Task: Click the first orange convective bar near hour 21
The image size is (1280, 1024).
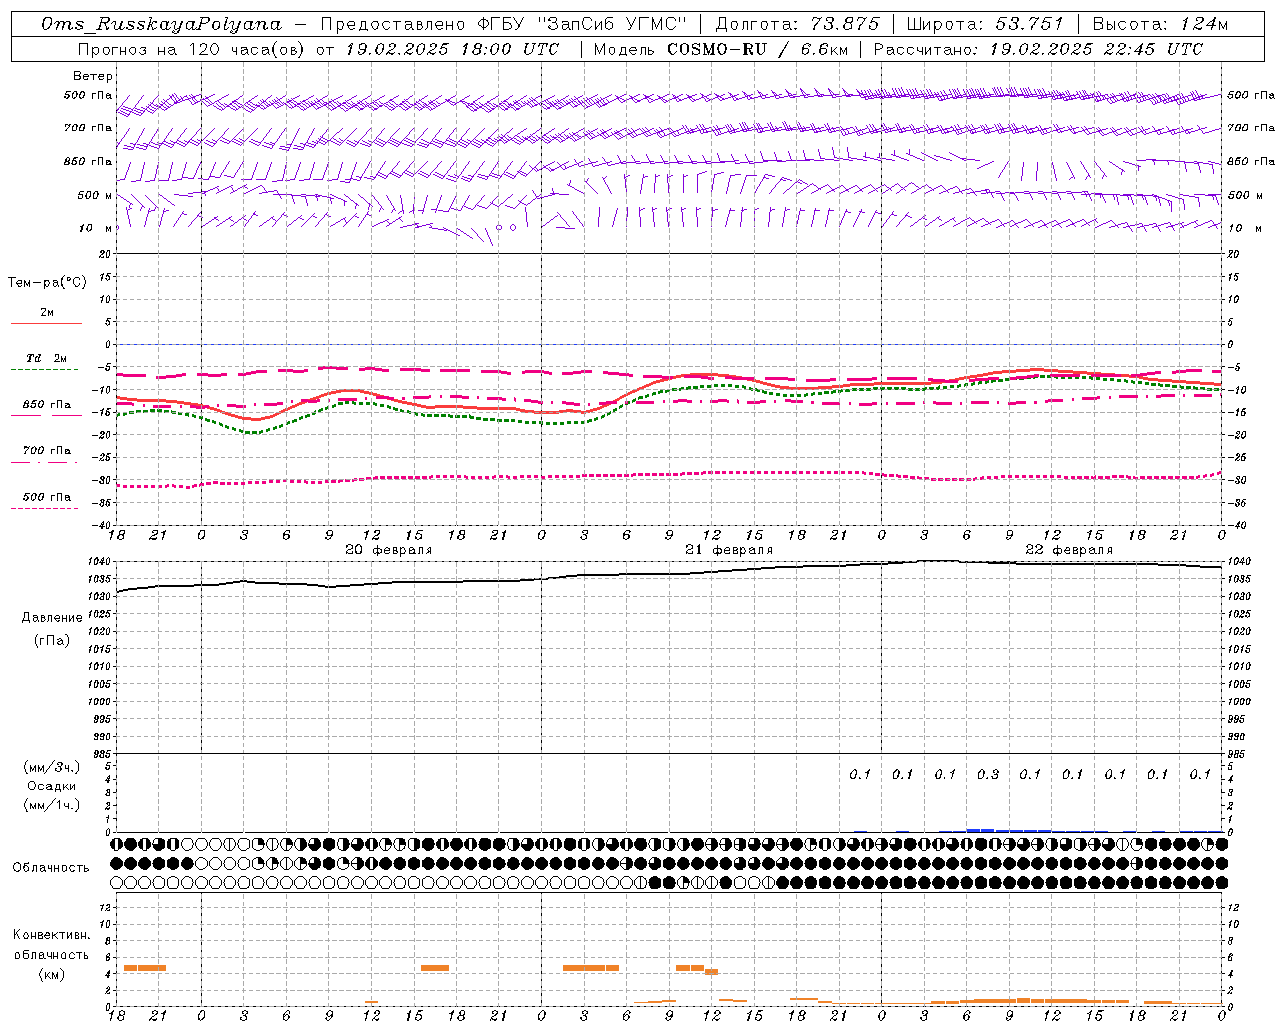Action: click(144, 968)
